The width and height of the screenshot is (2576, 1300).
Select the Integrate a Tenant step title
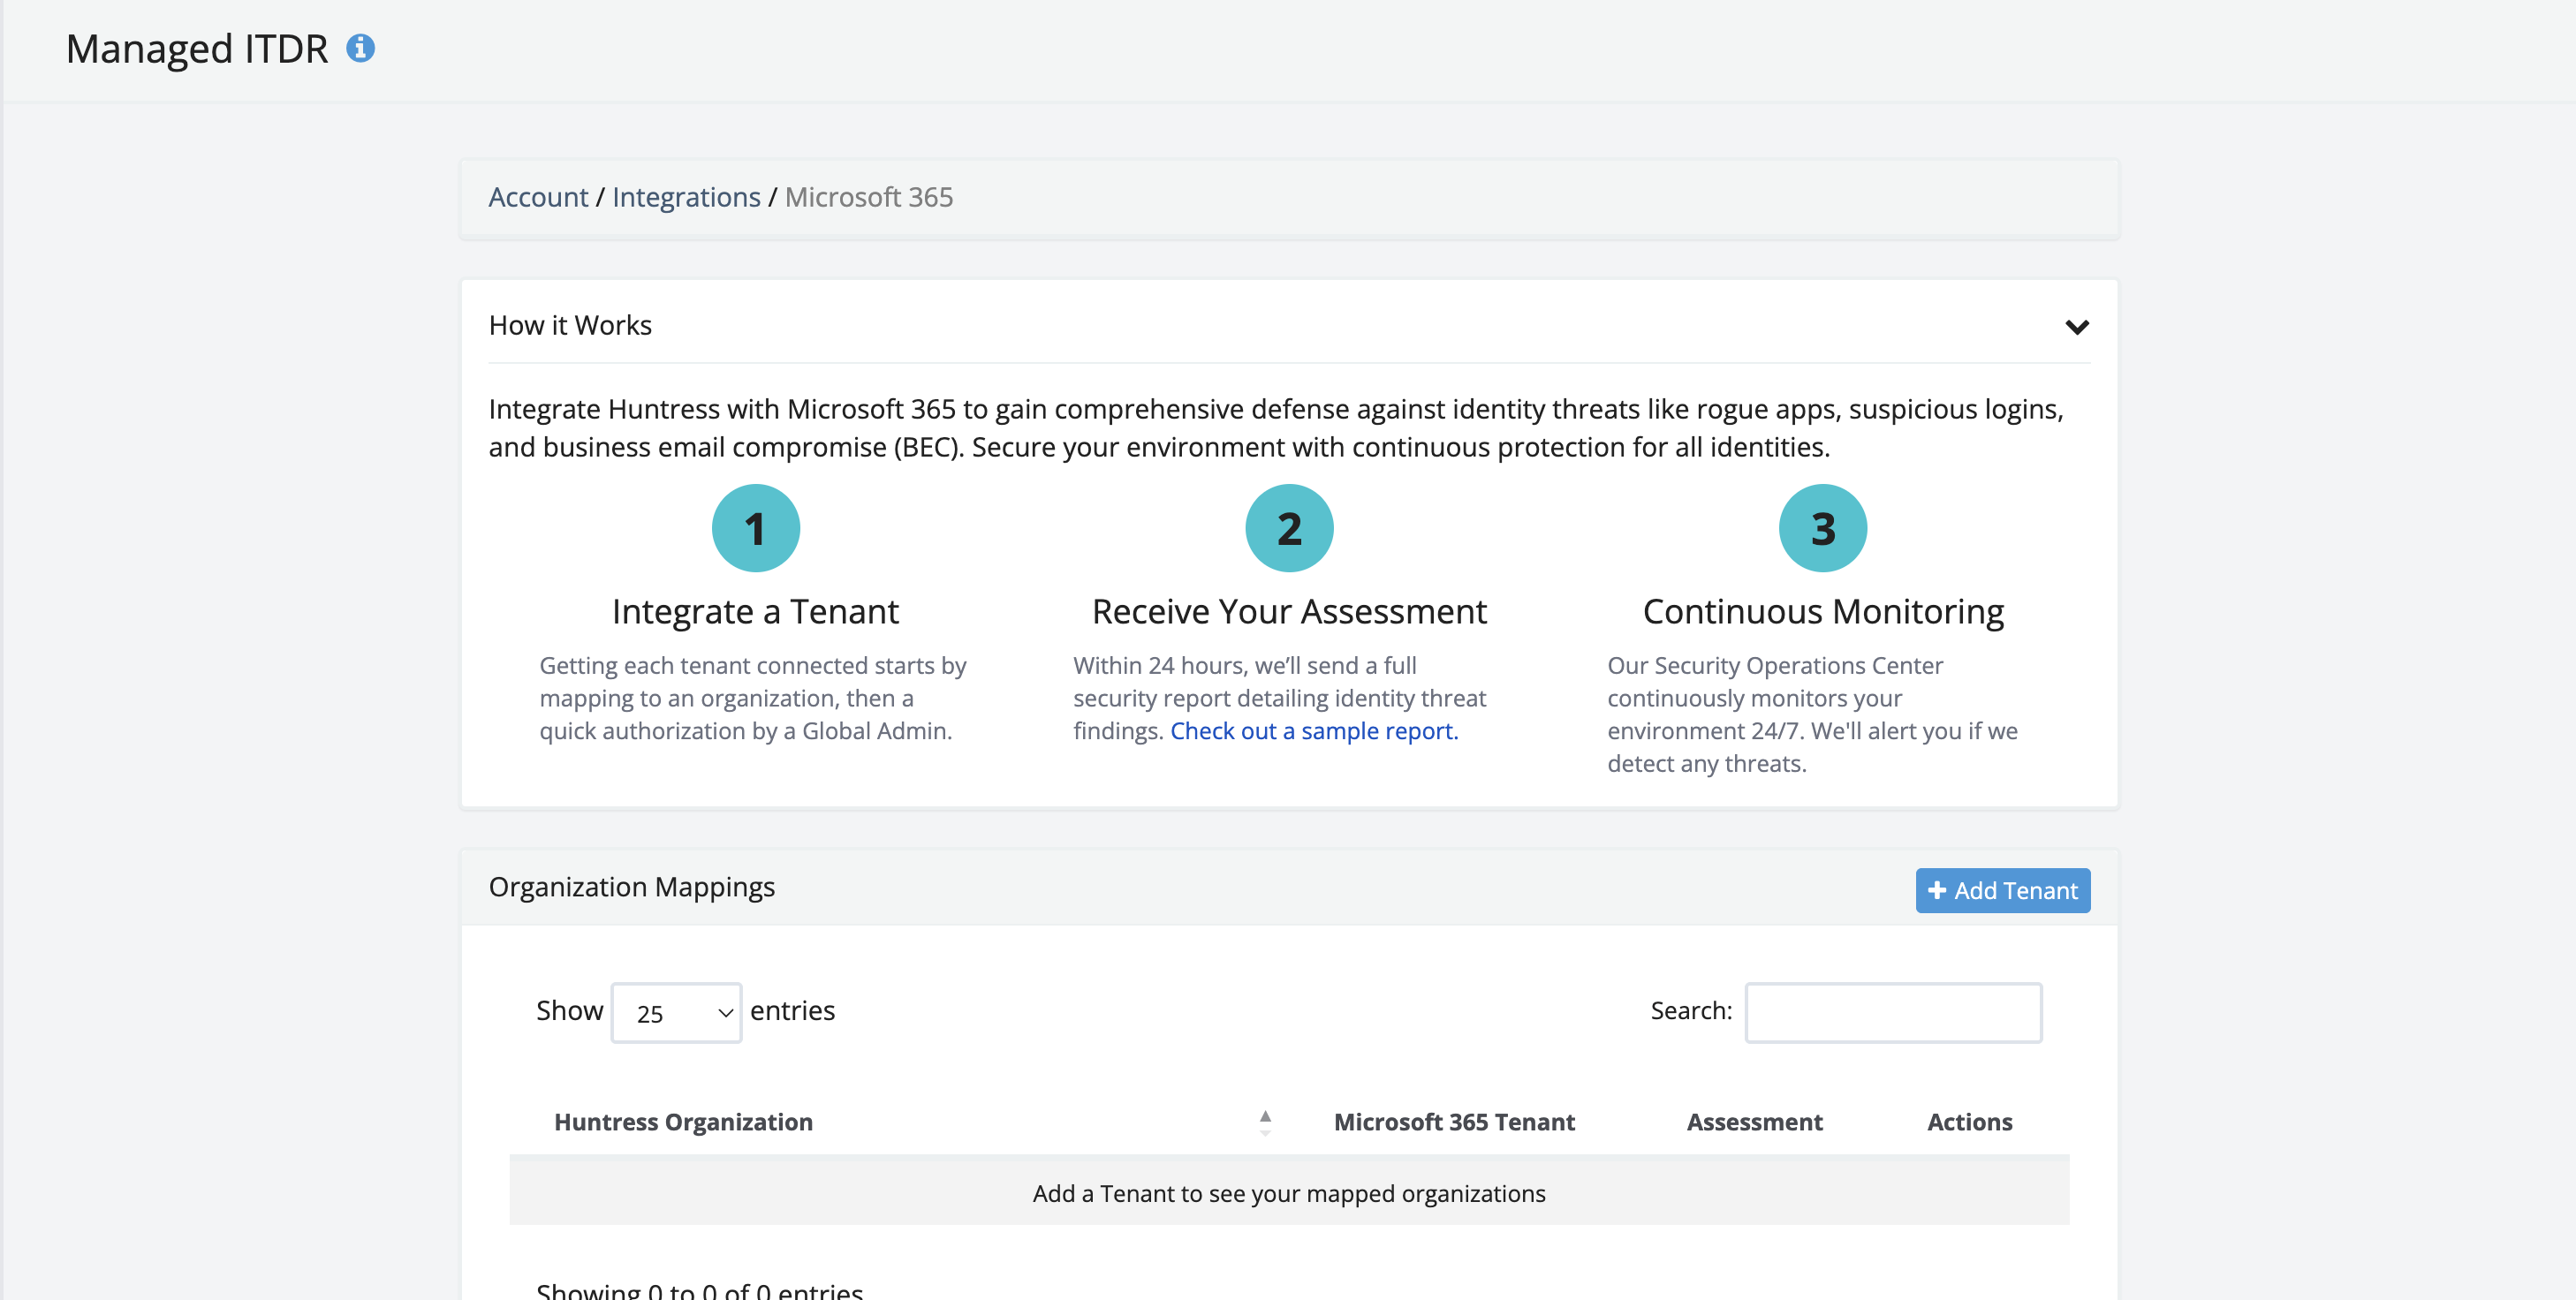pos(756,611)
